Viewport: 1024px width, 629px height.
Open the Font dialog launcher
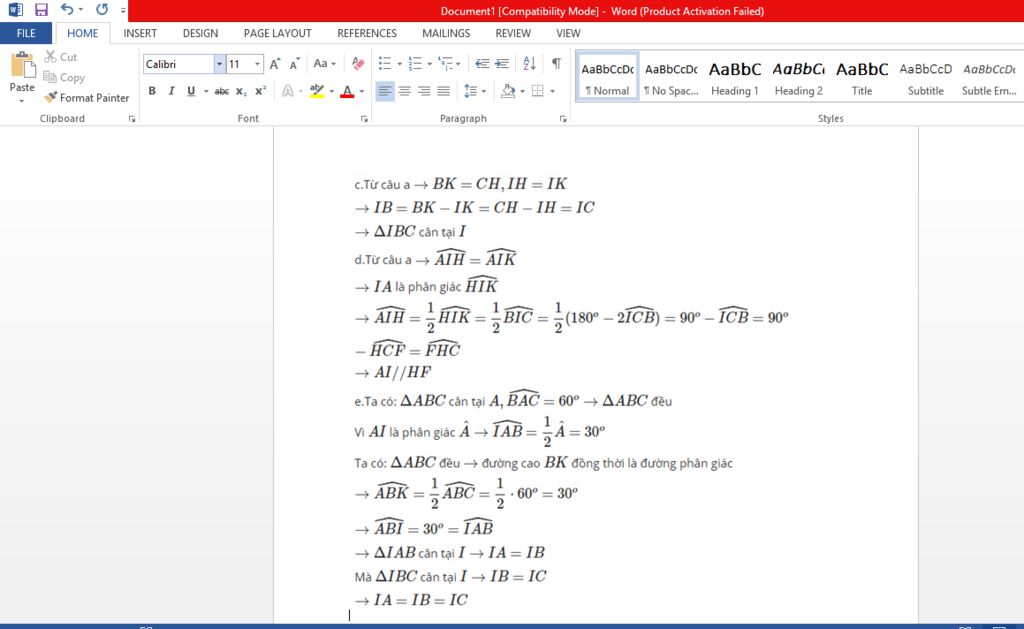click(x=364, y=119)
